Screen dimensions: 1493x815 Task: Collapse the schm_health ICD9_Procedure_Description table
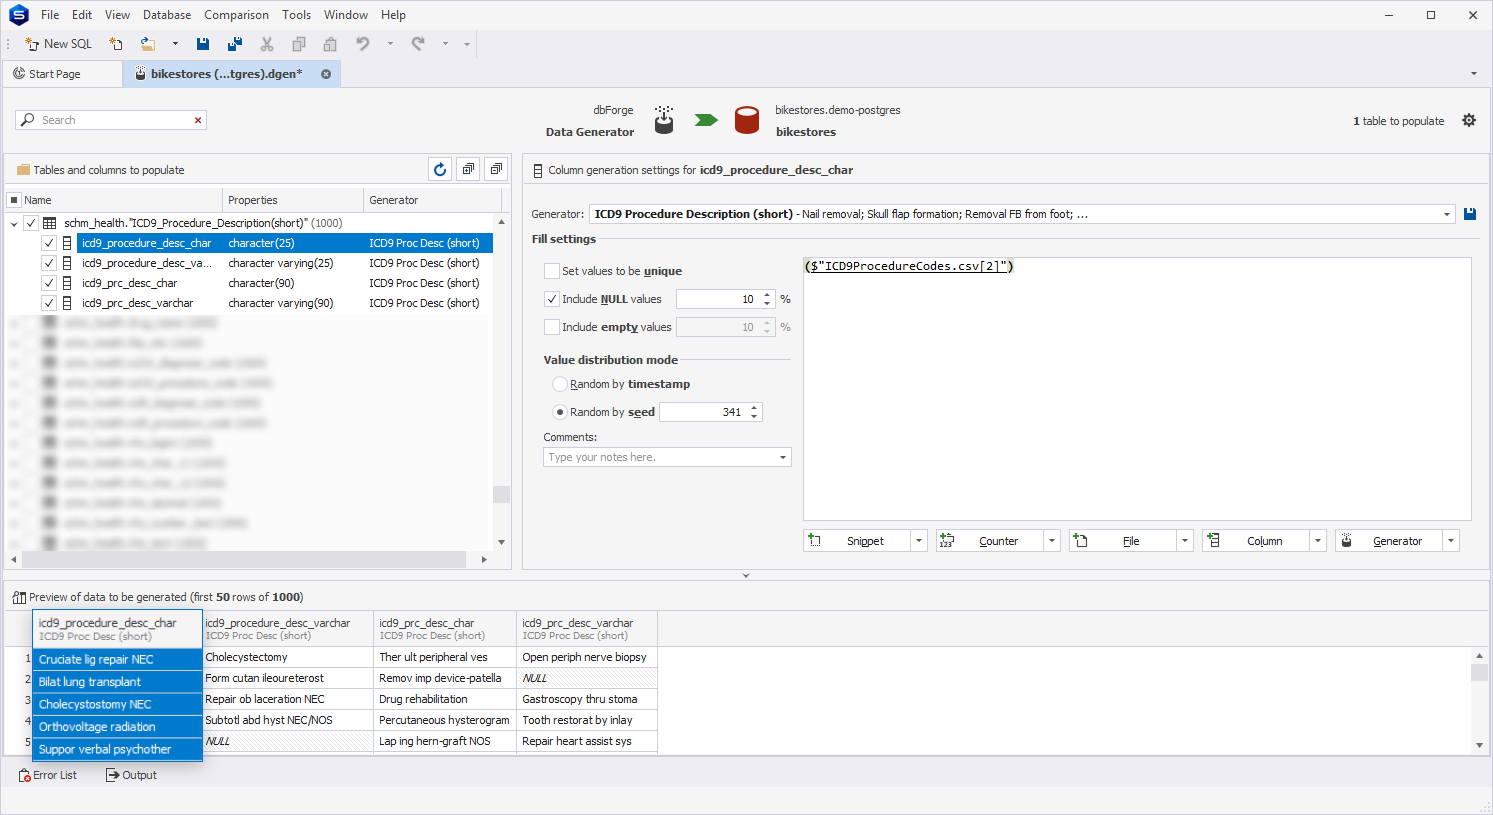pyautogui.click(x=14, y=222)
